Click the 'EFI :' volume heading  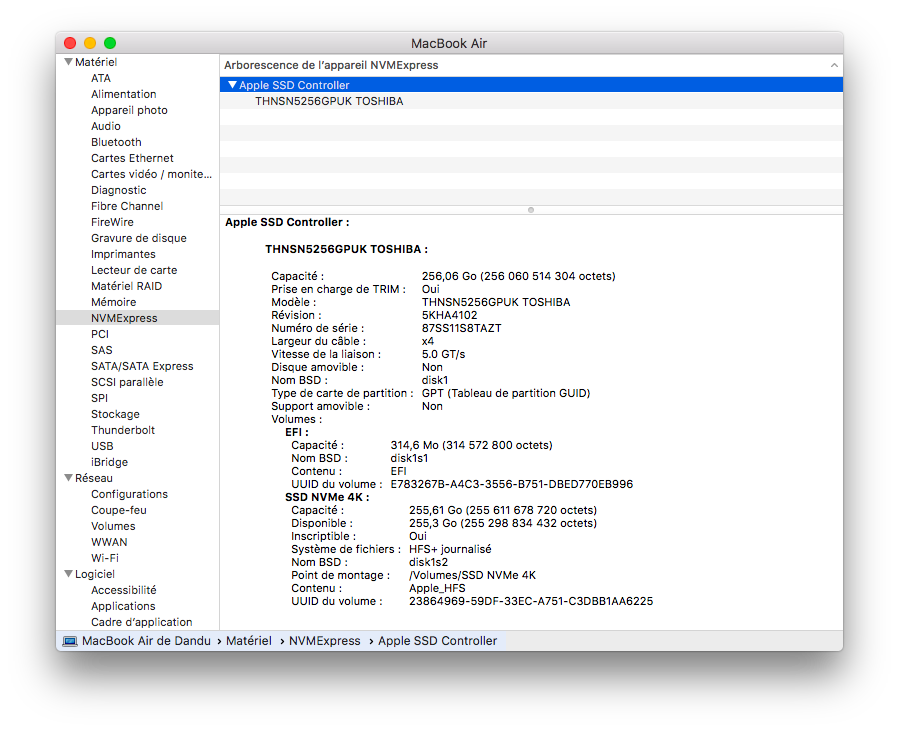(x=297, y=432)
